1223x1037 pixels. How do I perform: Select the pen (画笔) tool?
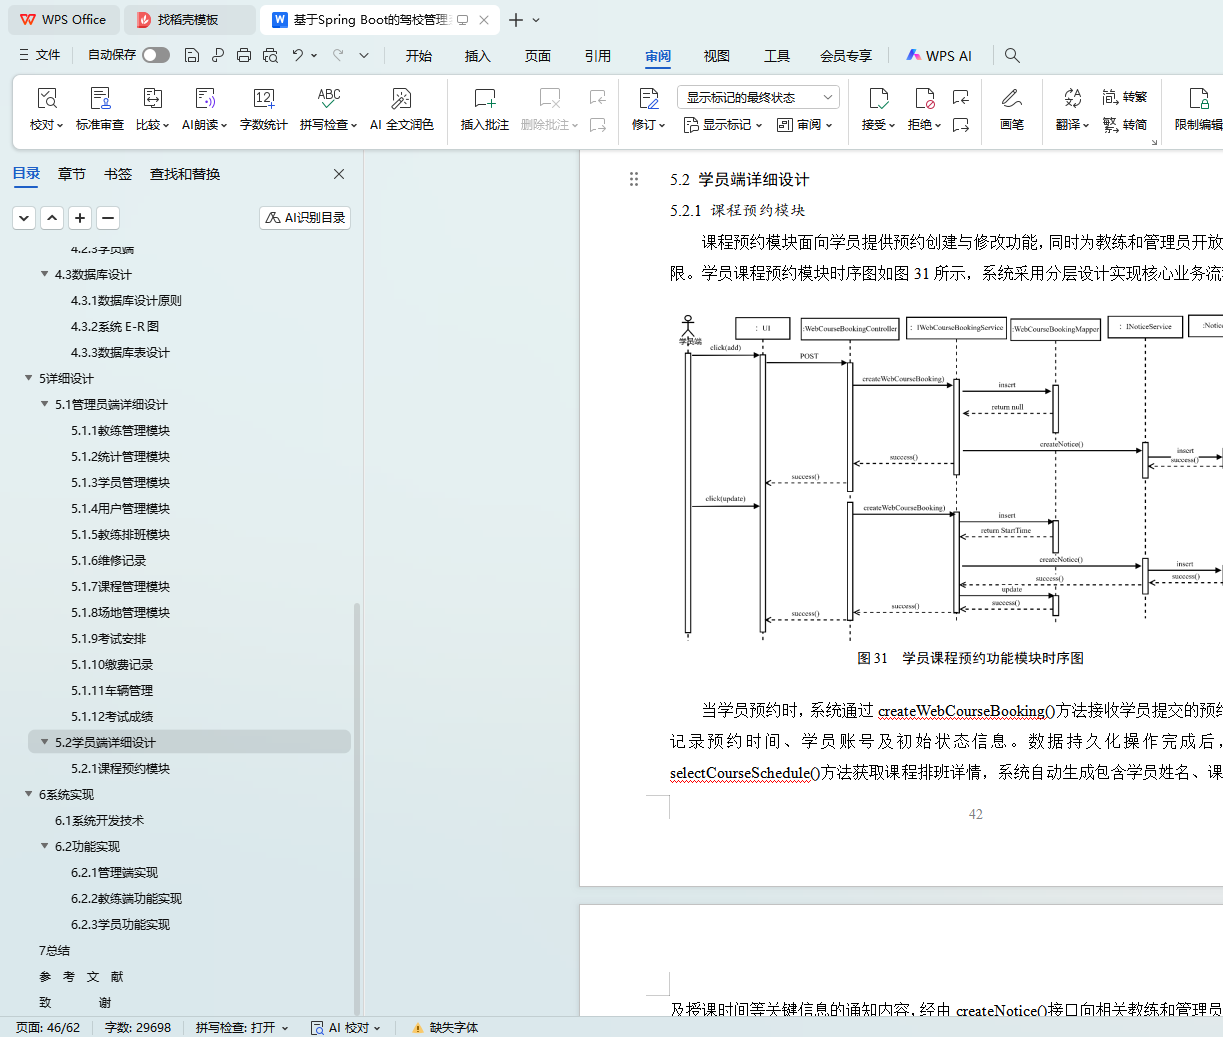click(1011, 99)
